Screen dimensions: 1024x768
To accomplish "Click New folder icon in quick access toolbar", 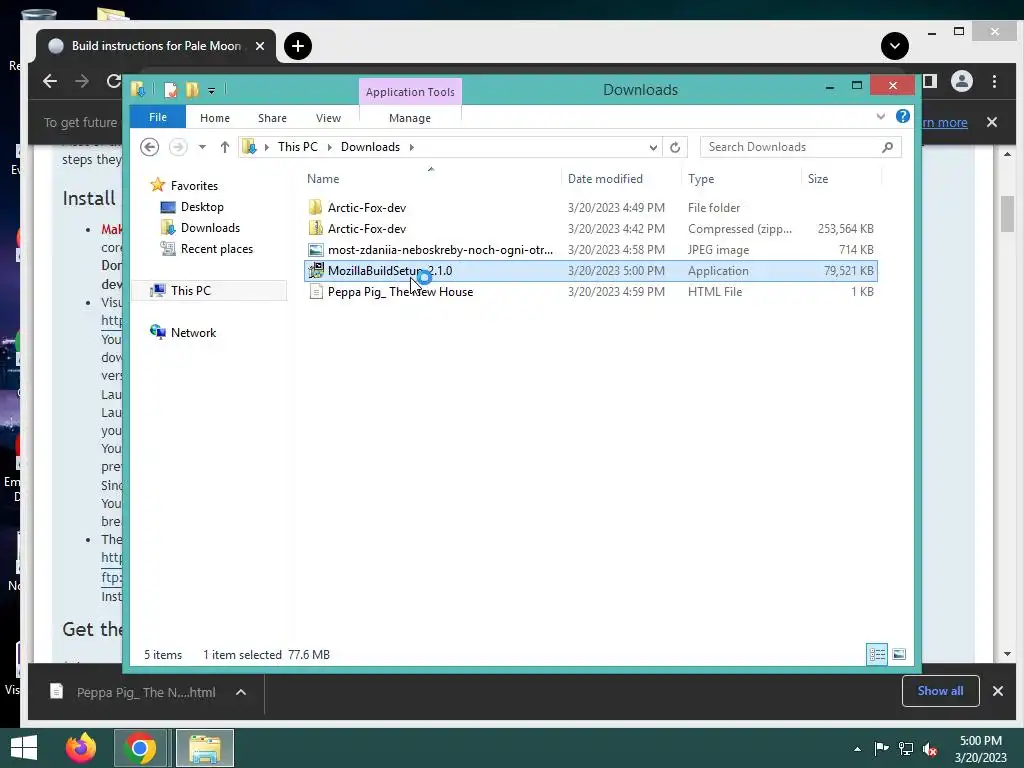I will click(192, 89).
